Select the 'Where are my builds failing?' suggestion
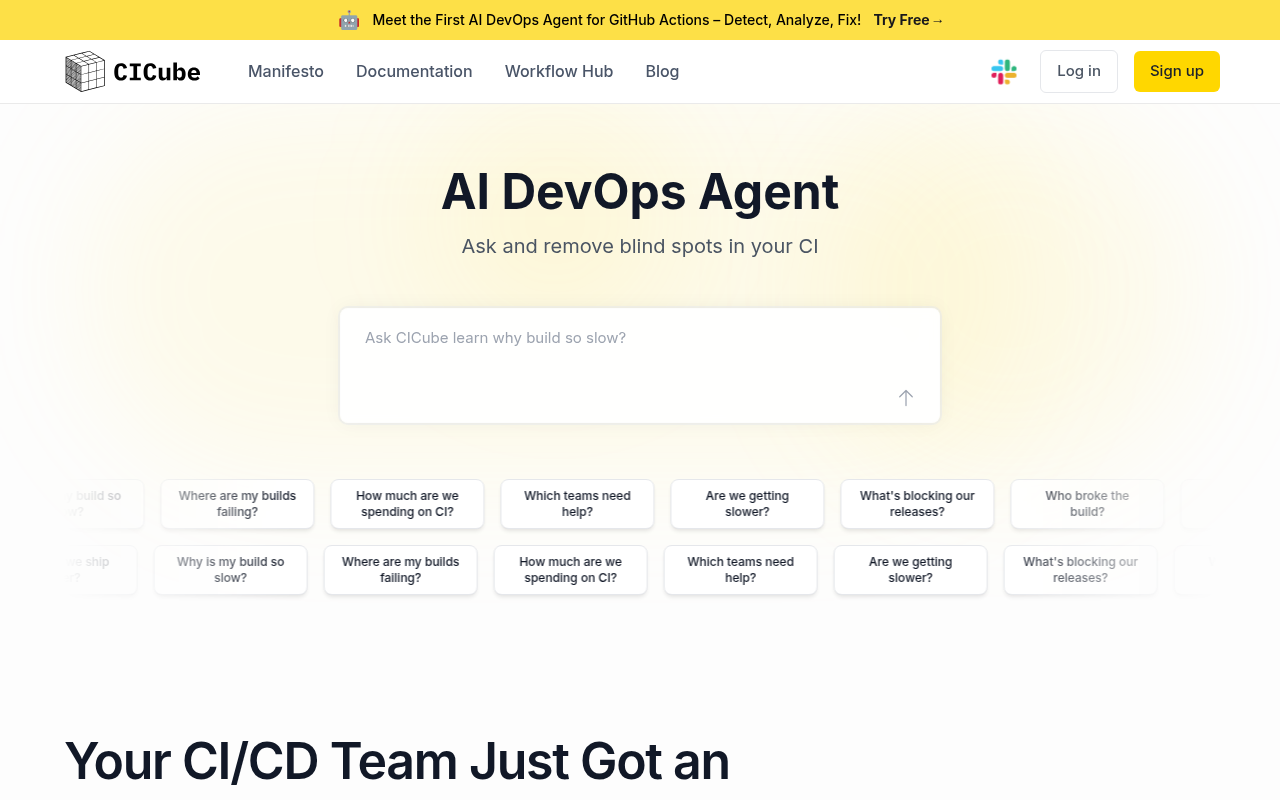 click(x=237, y=504)
